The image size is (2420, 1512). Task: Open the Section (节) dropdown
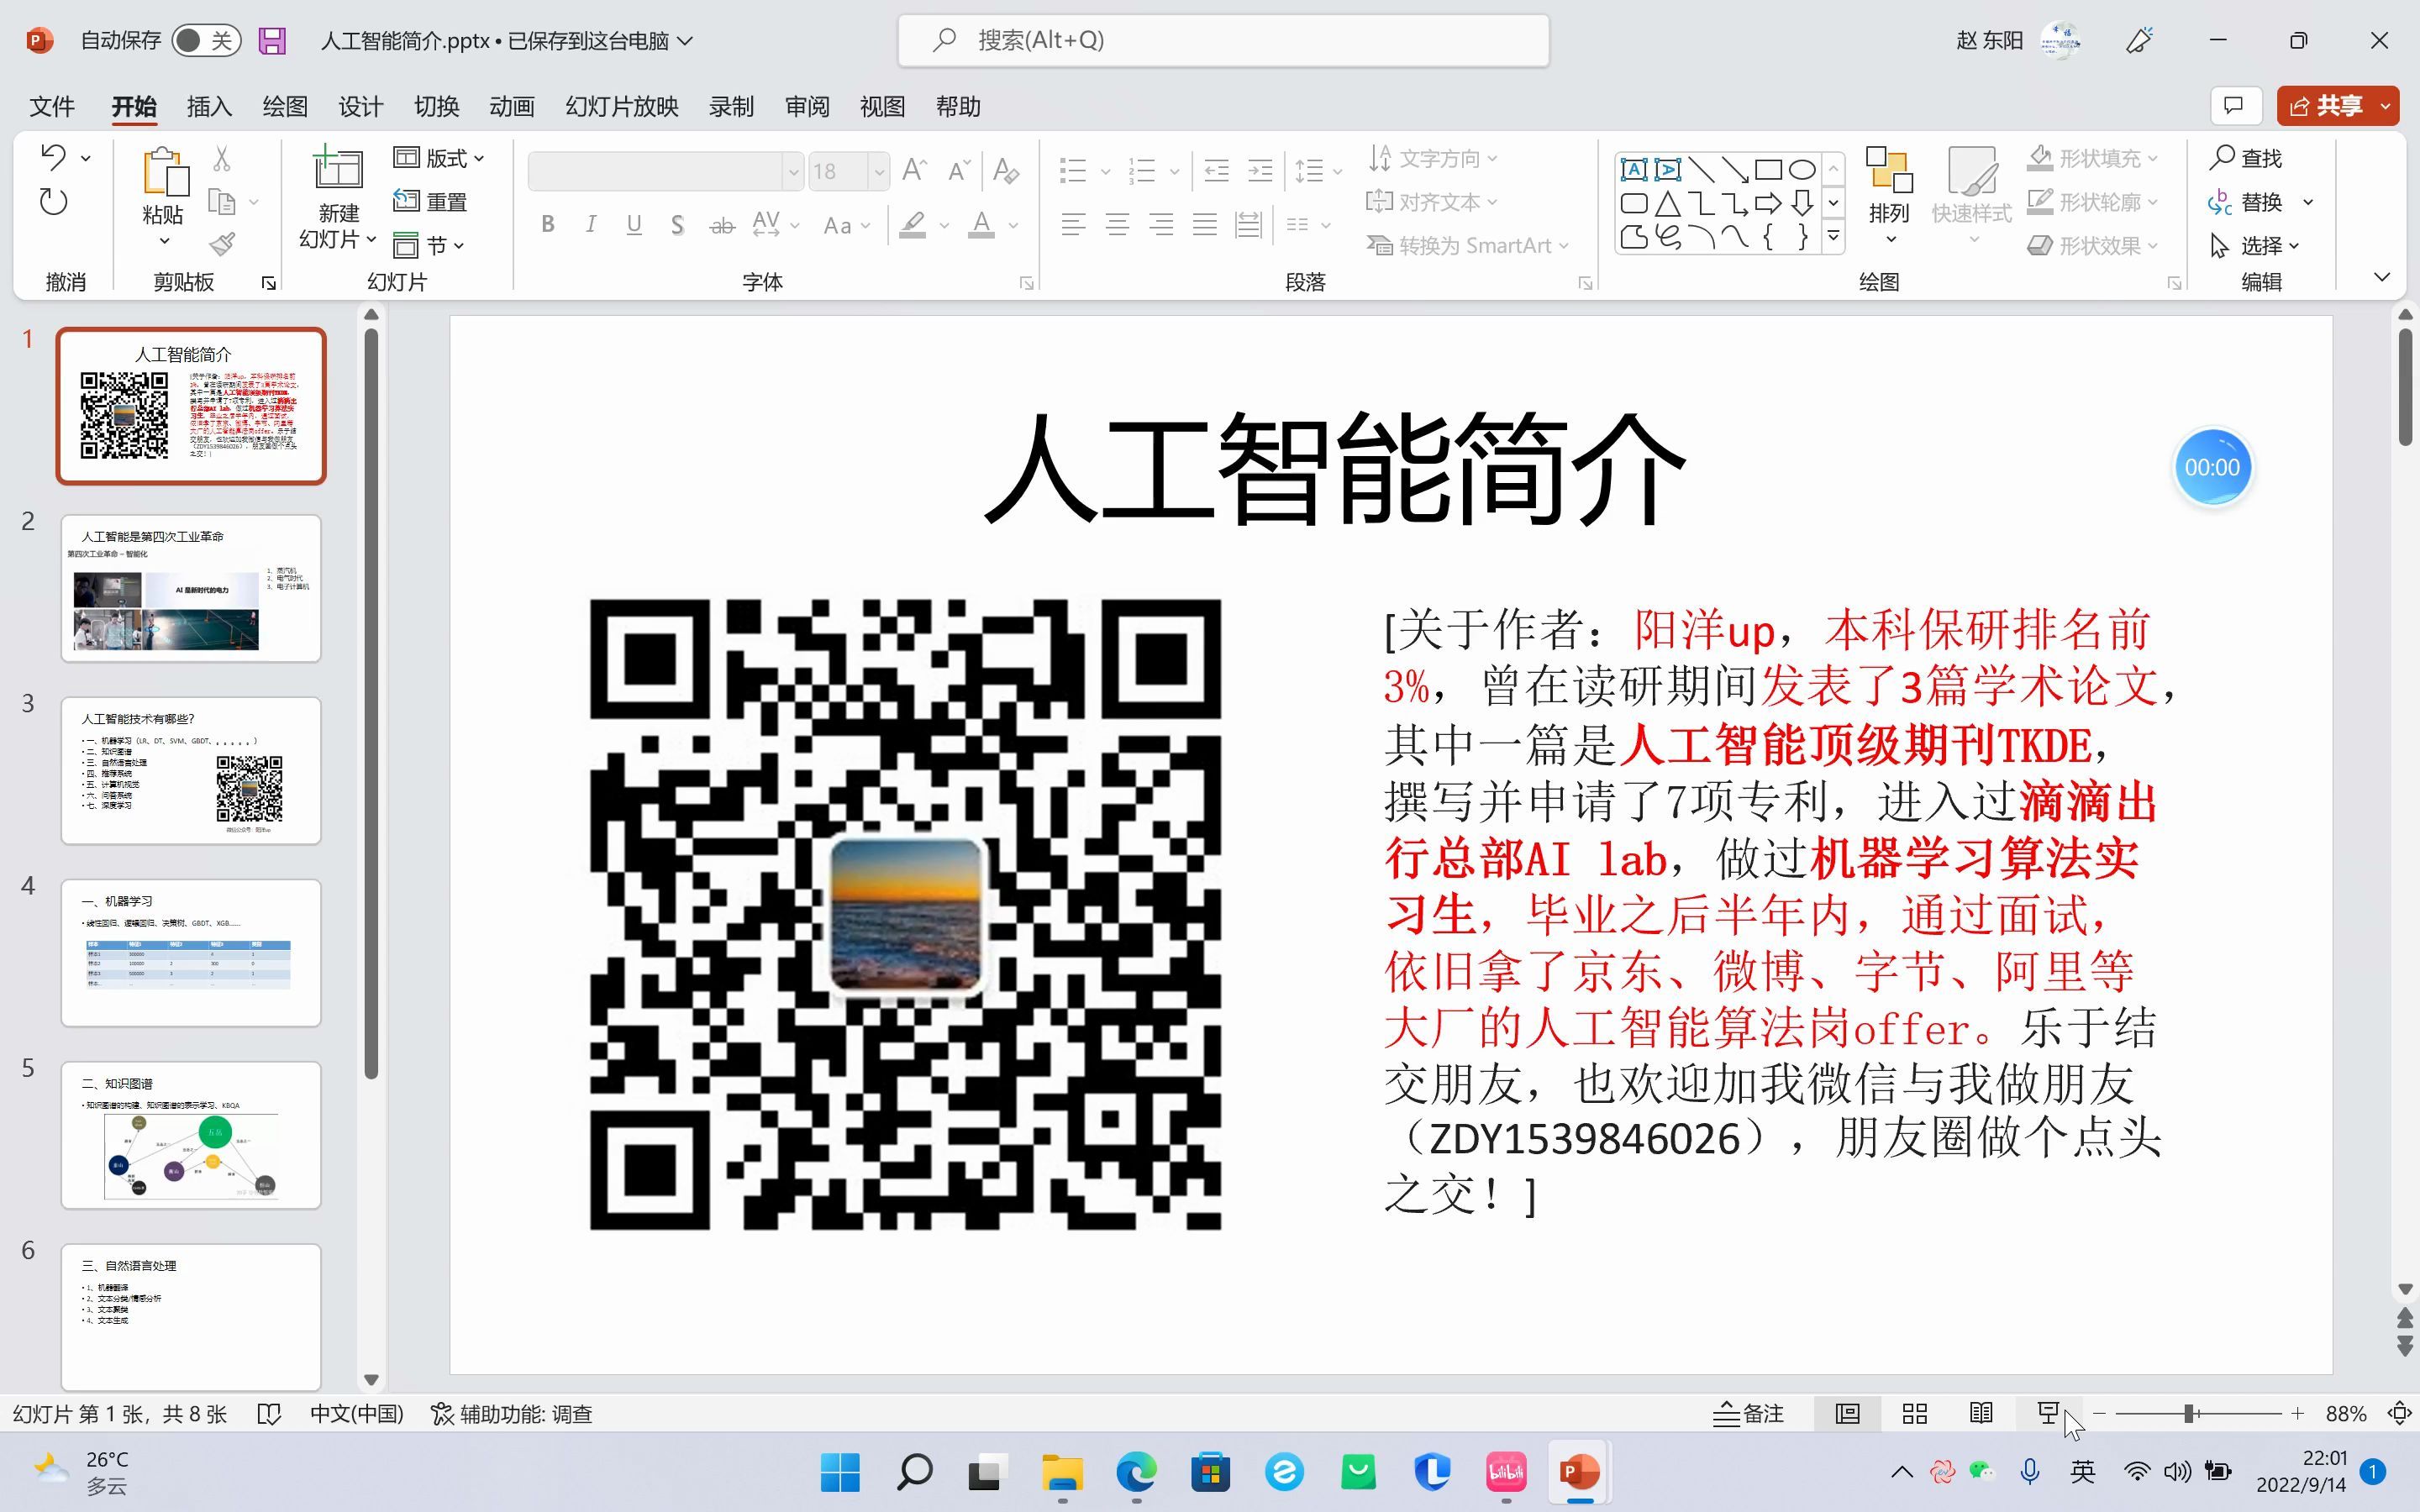click(429, 245)
